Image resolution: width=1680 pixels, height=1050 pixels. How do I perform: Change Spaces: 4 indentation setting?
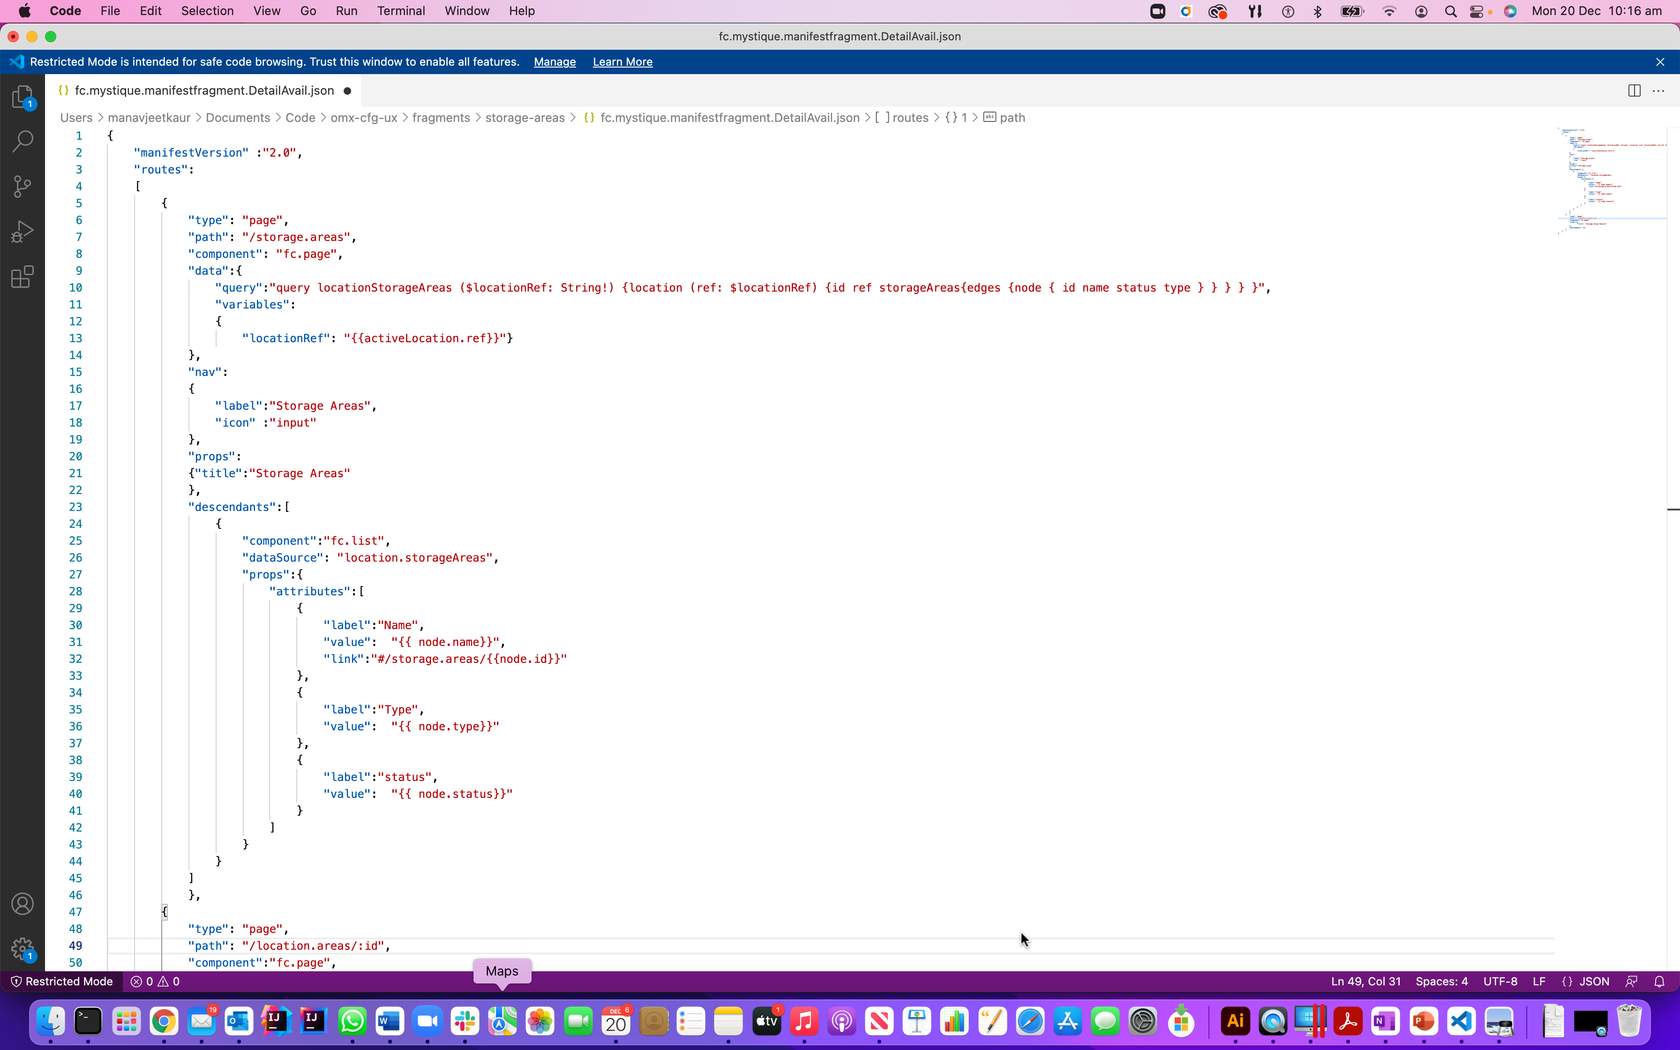[1441, 982]
